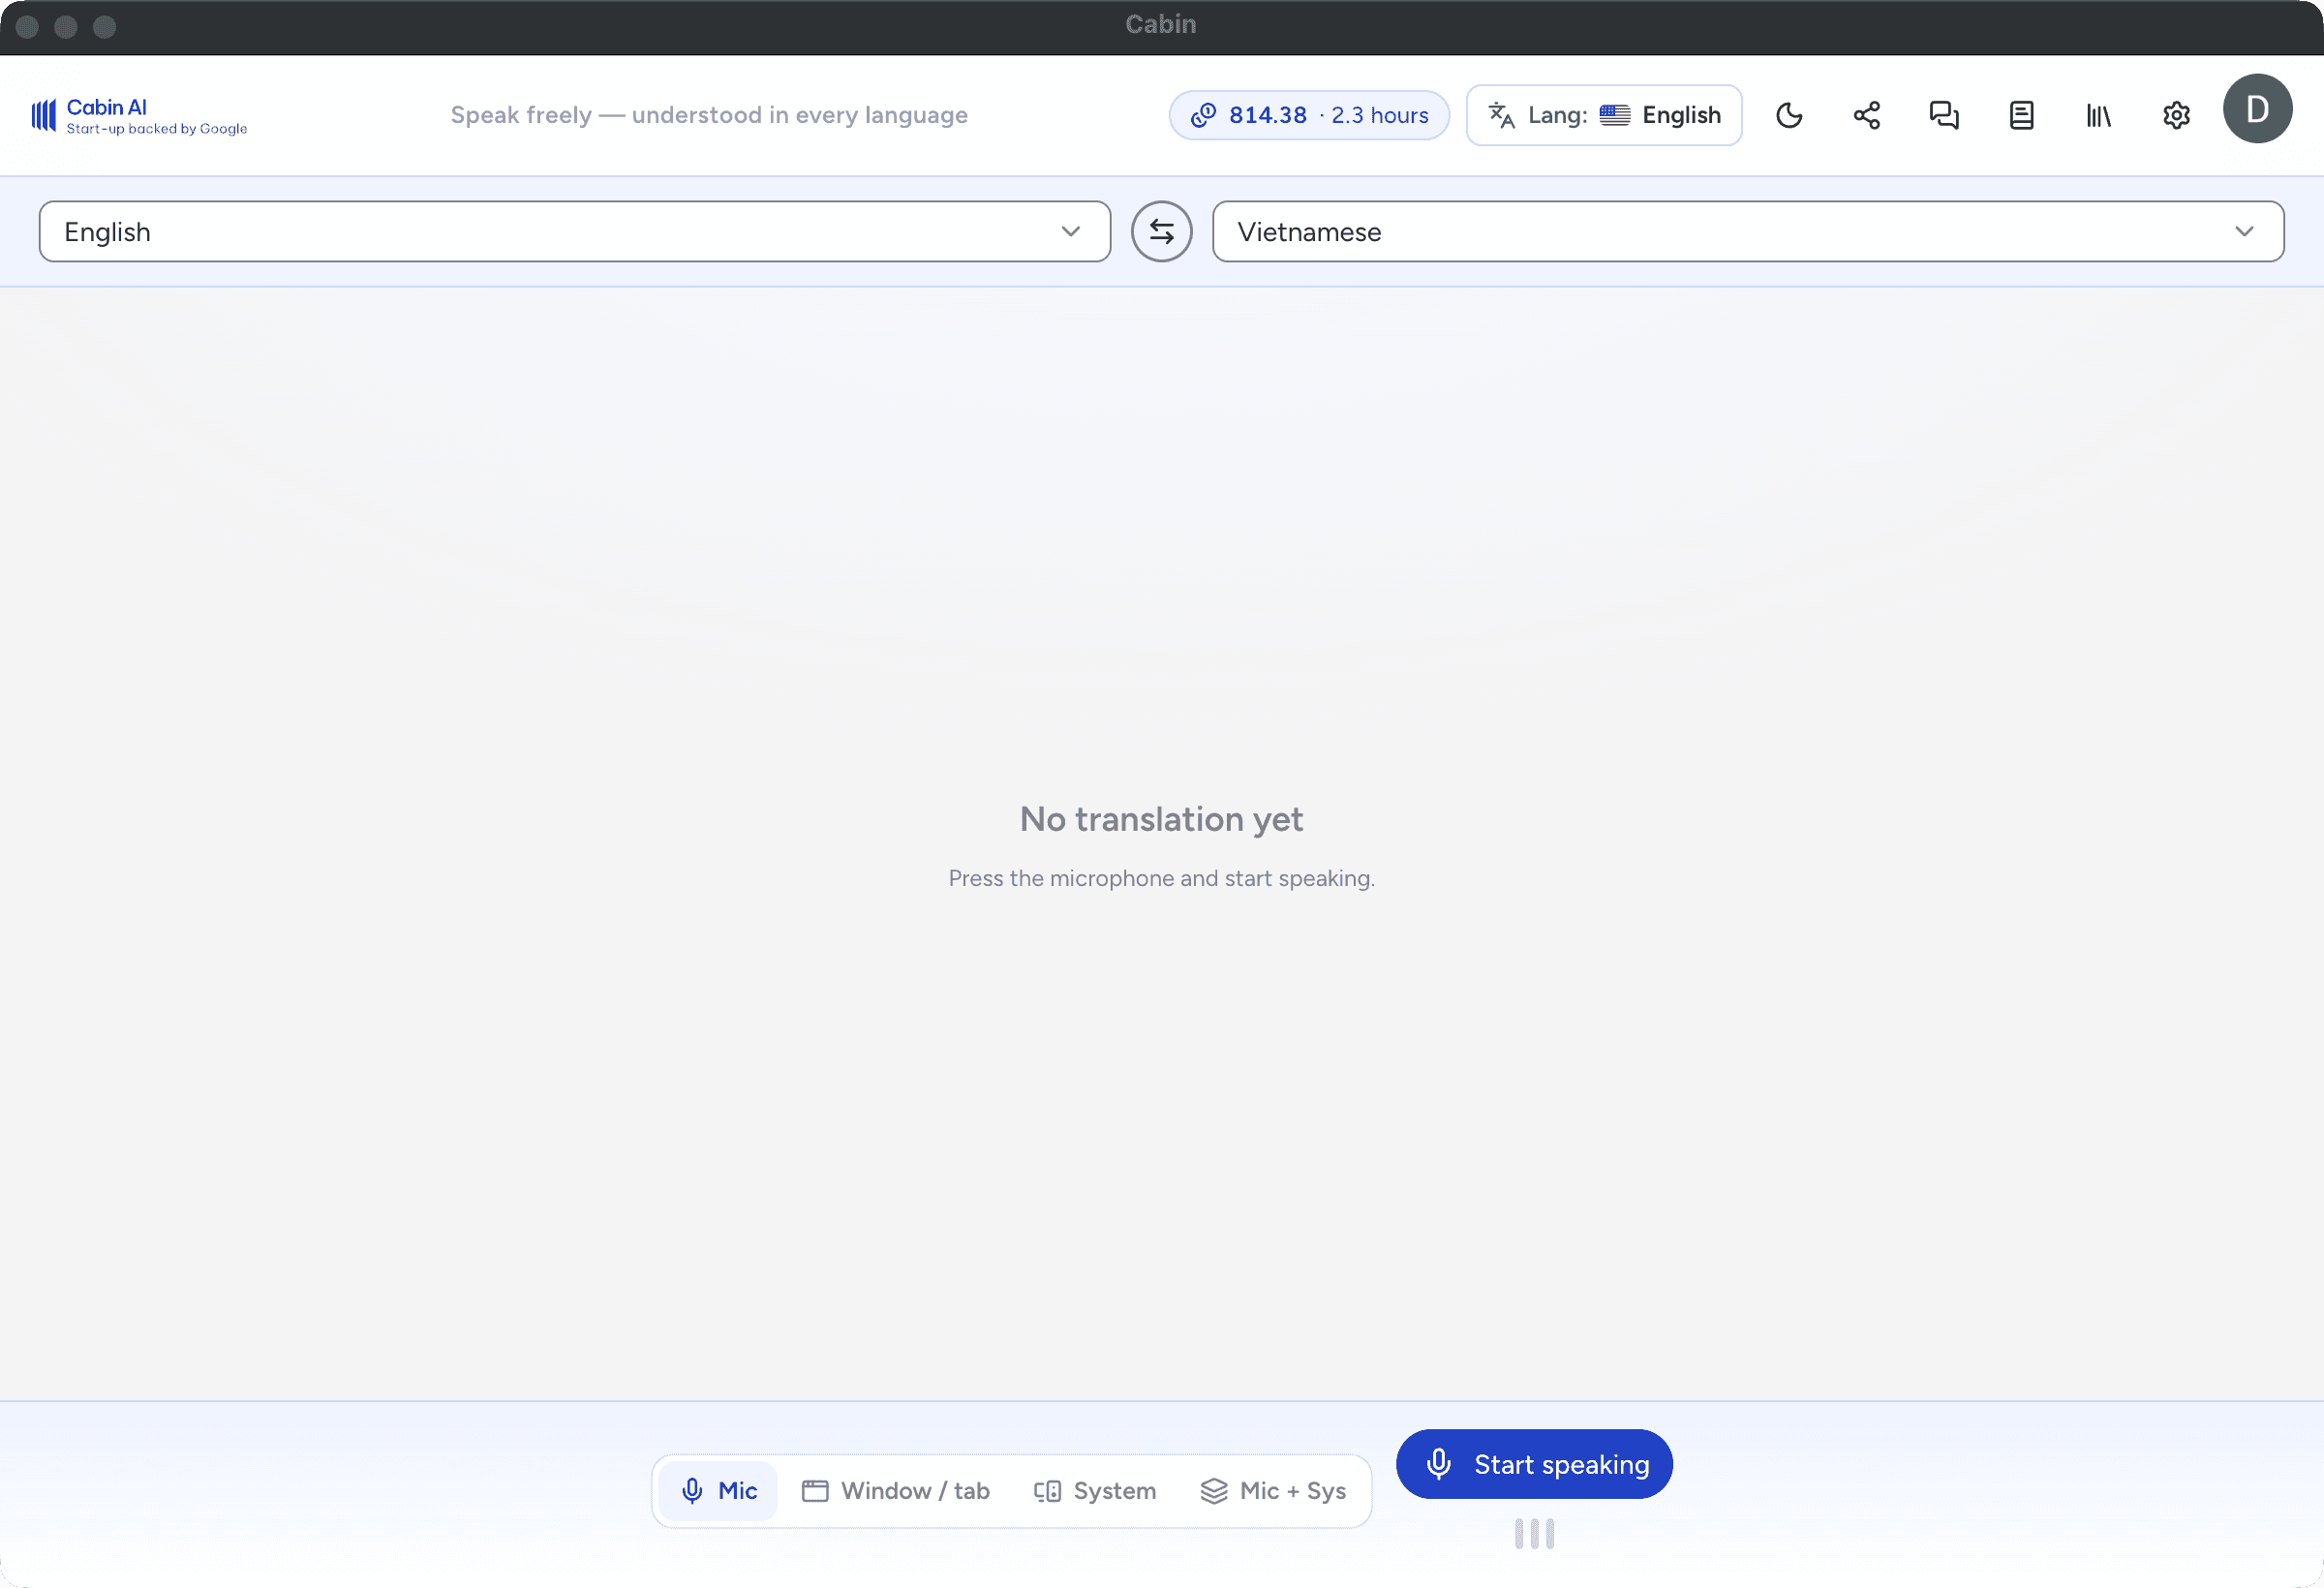Select the System audio source
This screenshot has width=2324, height=1588.
pyautogui.click(x=1094, y=1491)
